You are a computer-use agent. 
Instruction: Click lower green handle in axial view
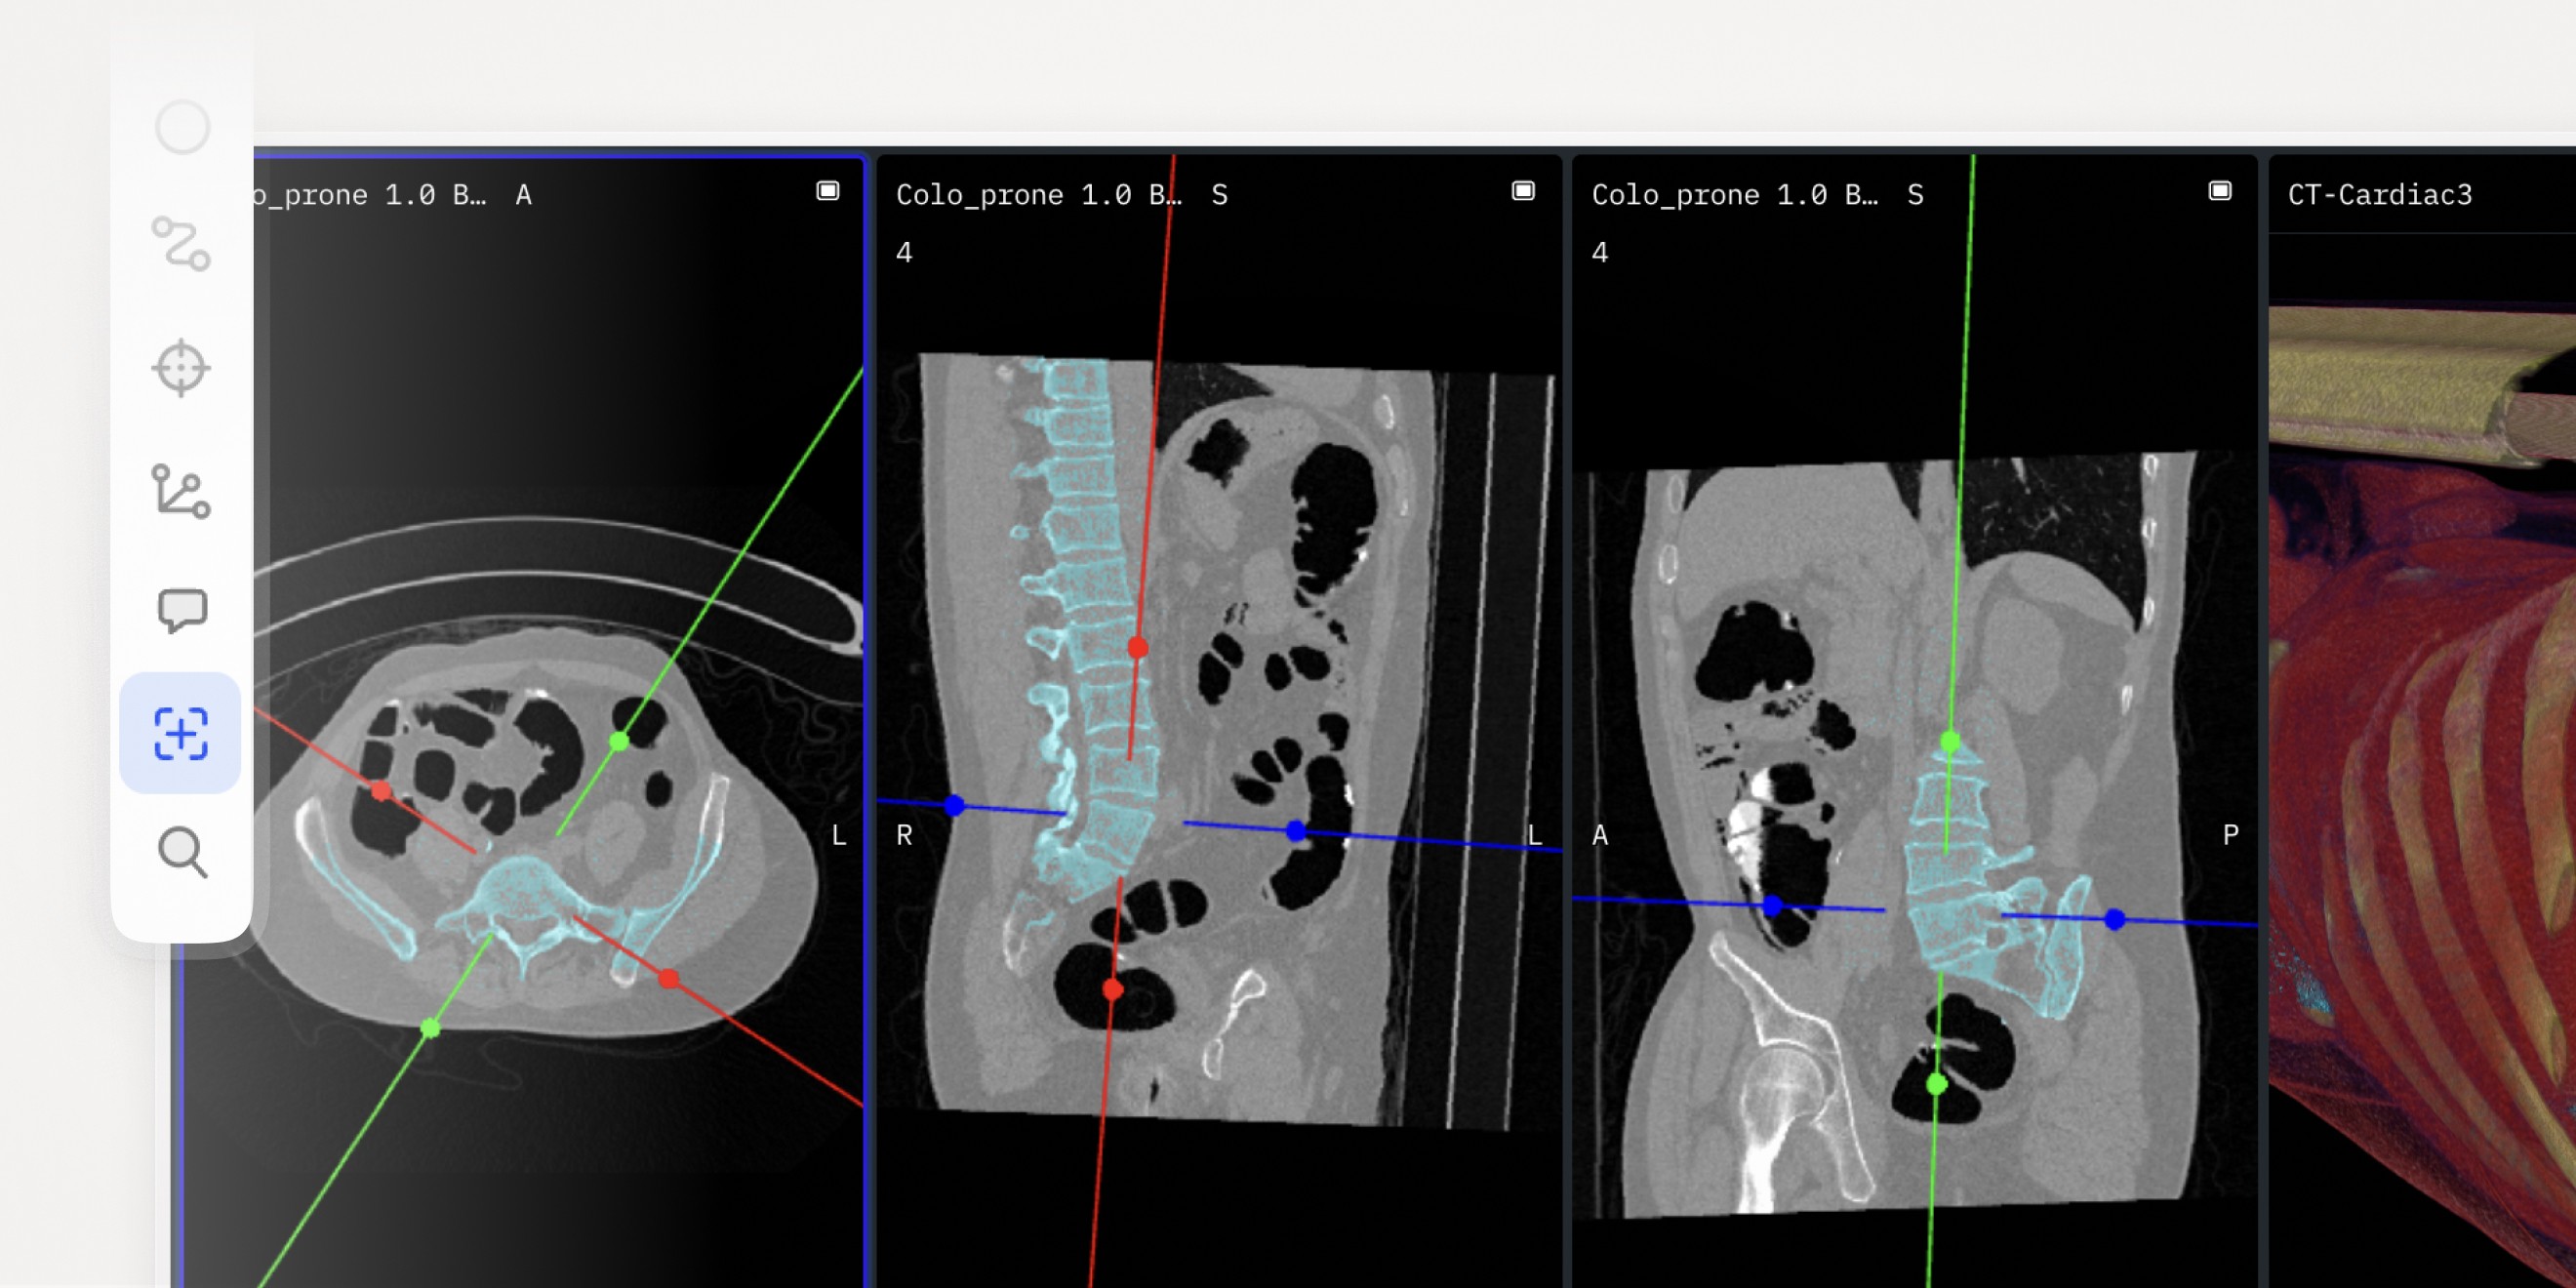coord(430,1028)
